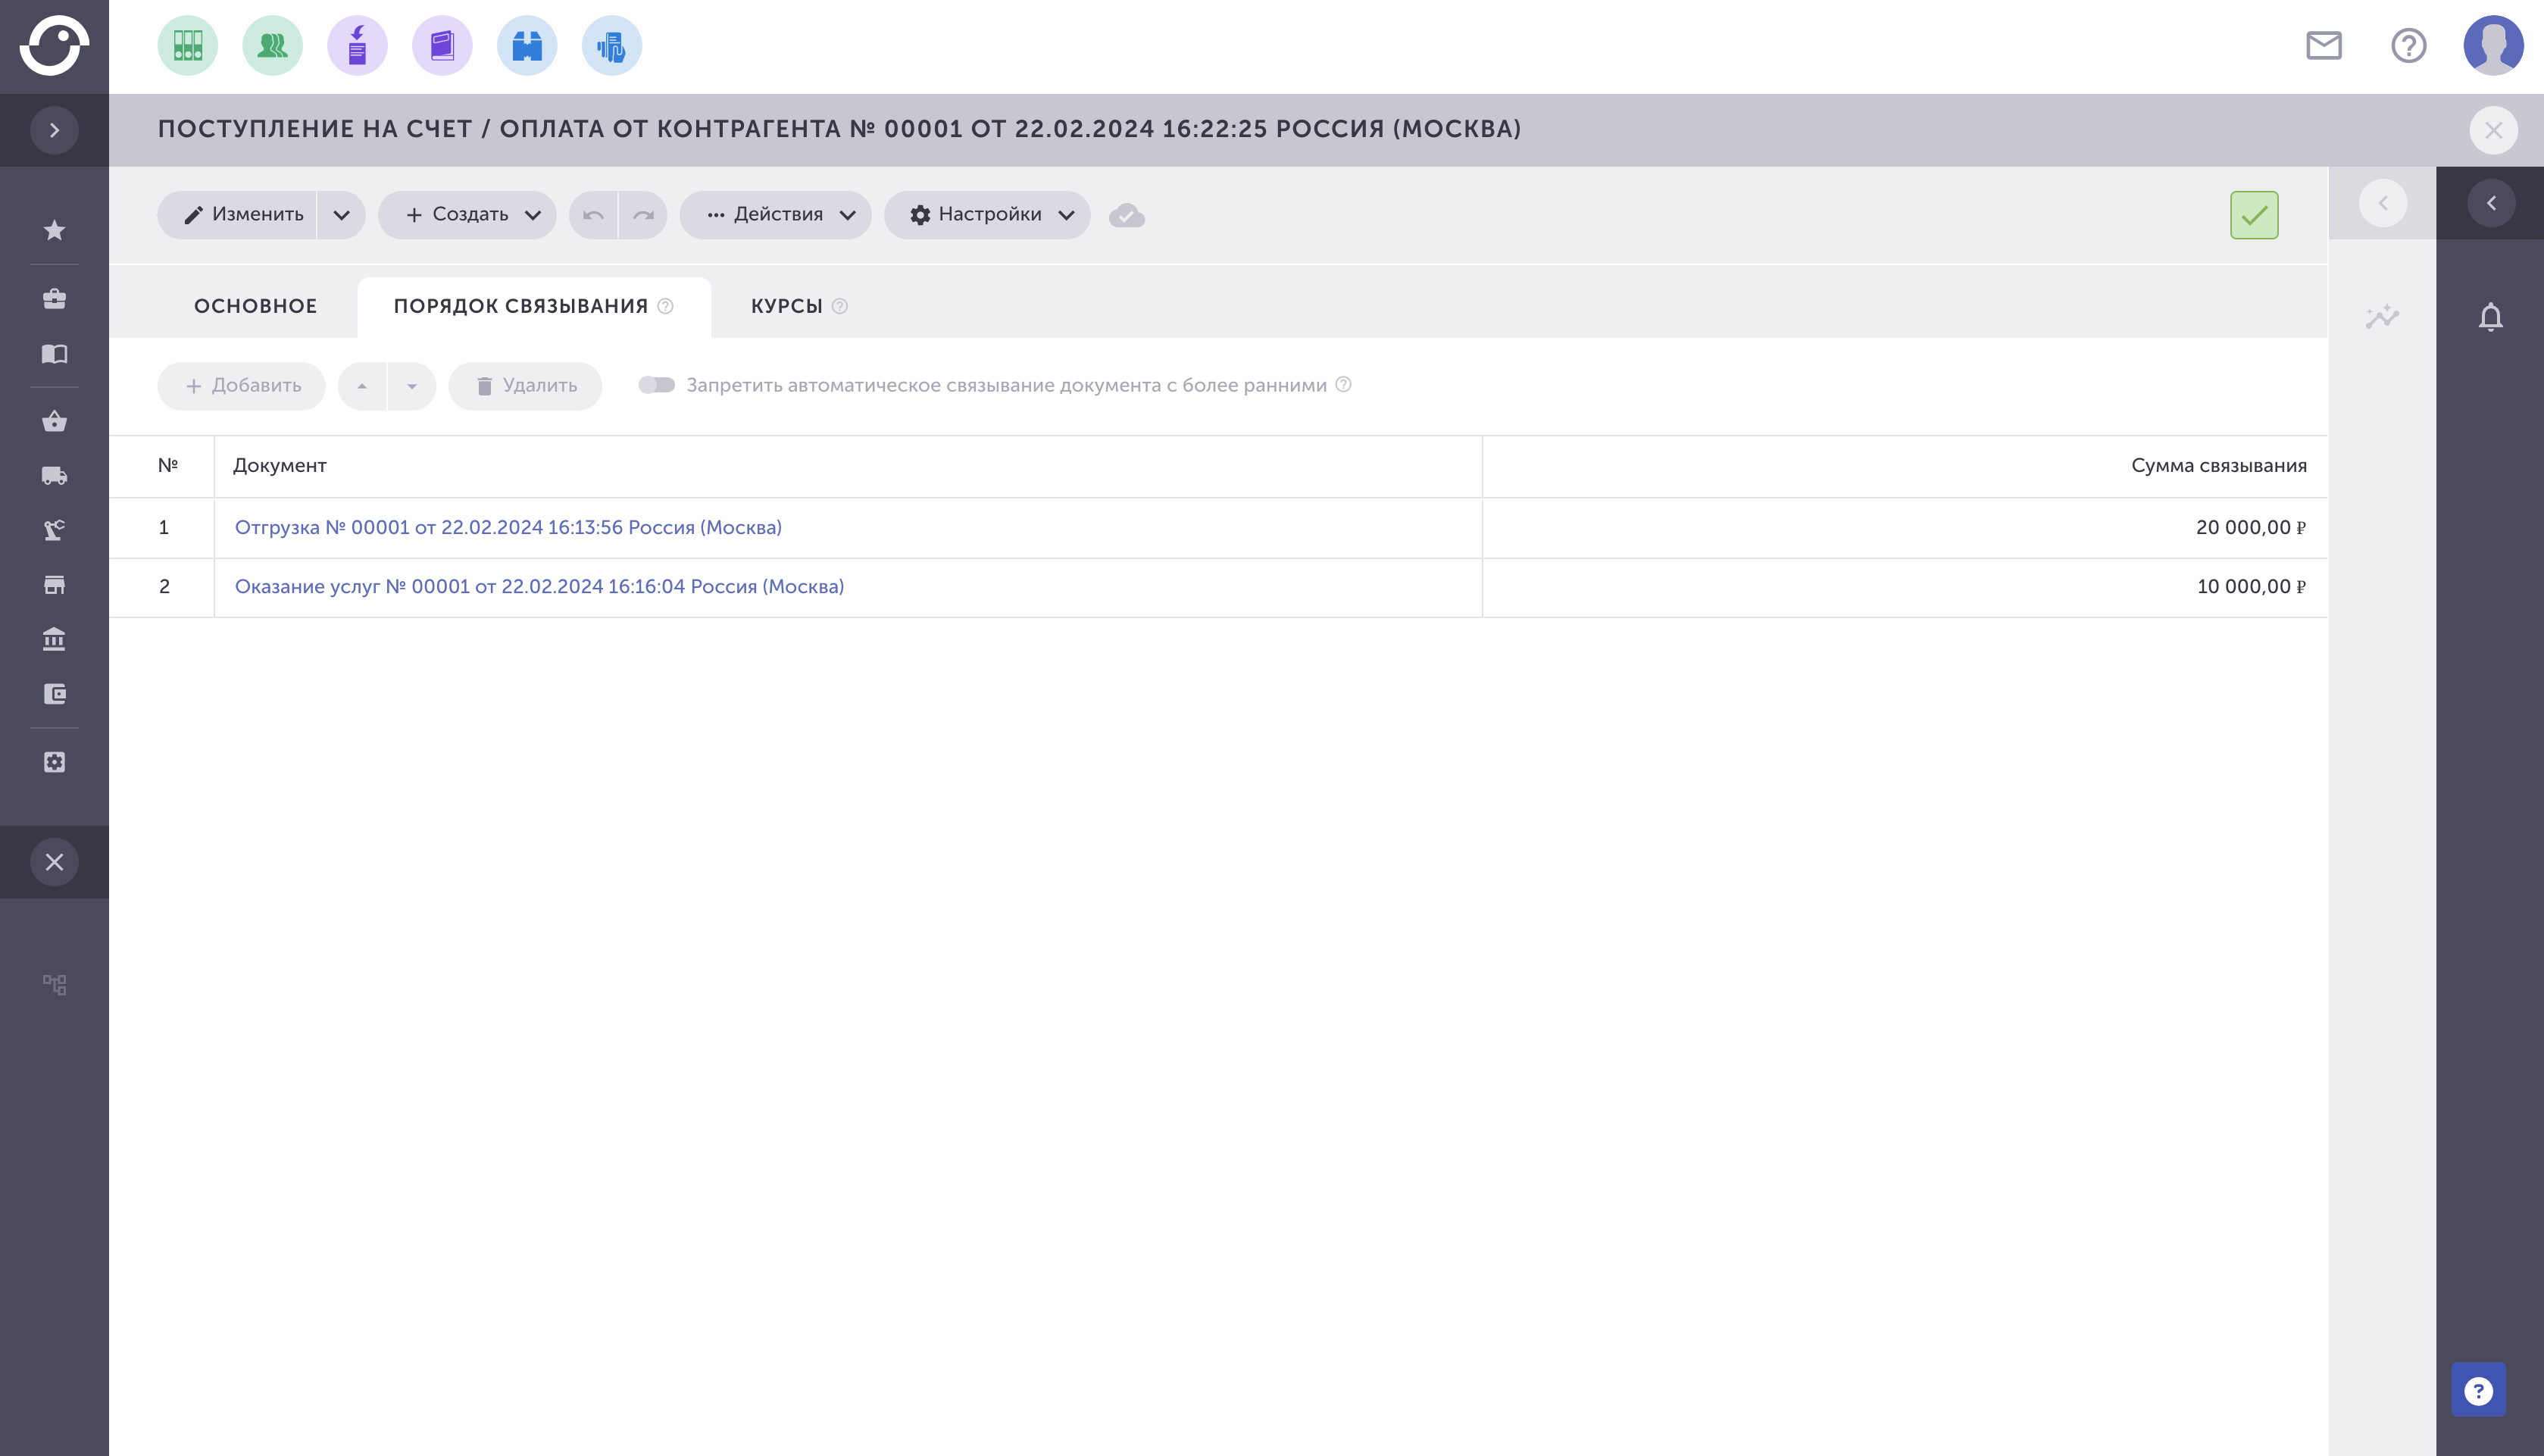Open the dropdown arrow next to Изменить
This screenshot has height=1456, width=2544.
[x=341, y=215]
